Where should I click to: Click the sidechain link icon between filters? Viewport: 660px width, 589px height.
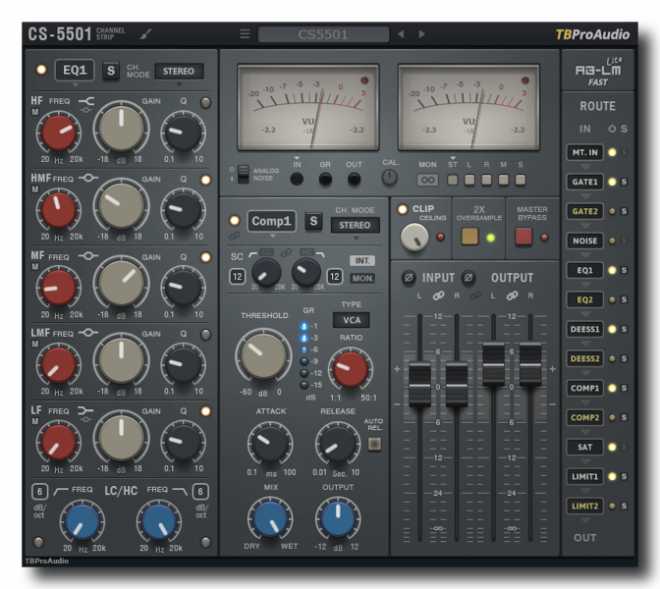286,253
